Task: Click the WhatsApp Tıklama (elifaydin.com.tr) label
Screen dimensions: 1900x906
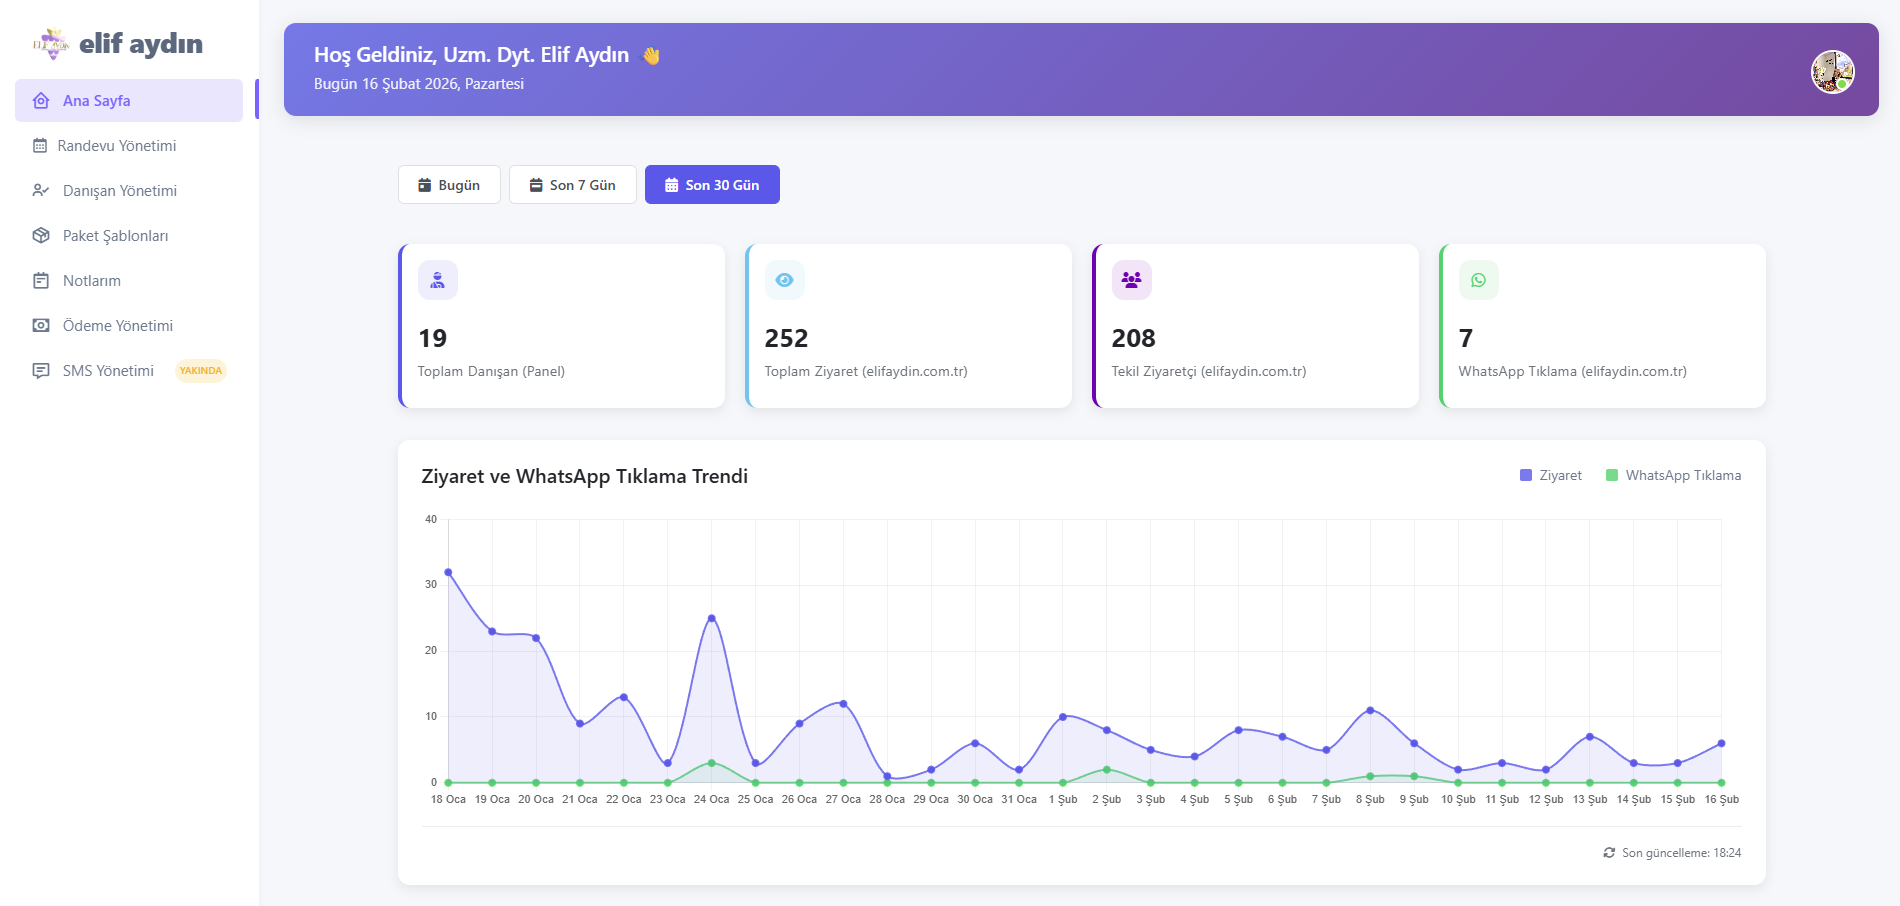Action: click(x=1573, y=371)
